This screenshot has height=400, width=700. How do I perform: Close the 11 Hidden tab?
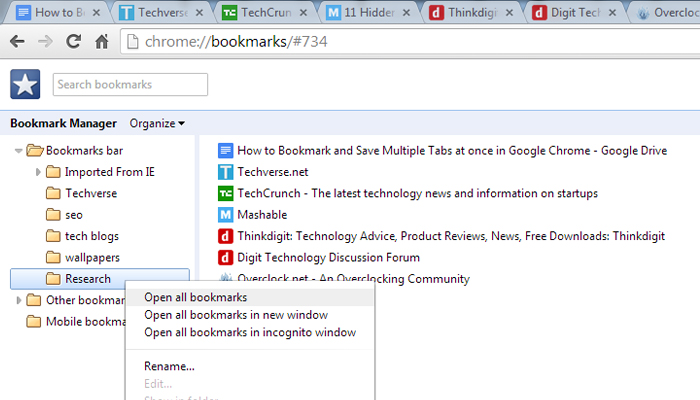(406, 13)
